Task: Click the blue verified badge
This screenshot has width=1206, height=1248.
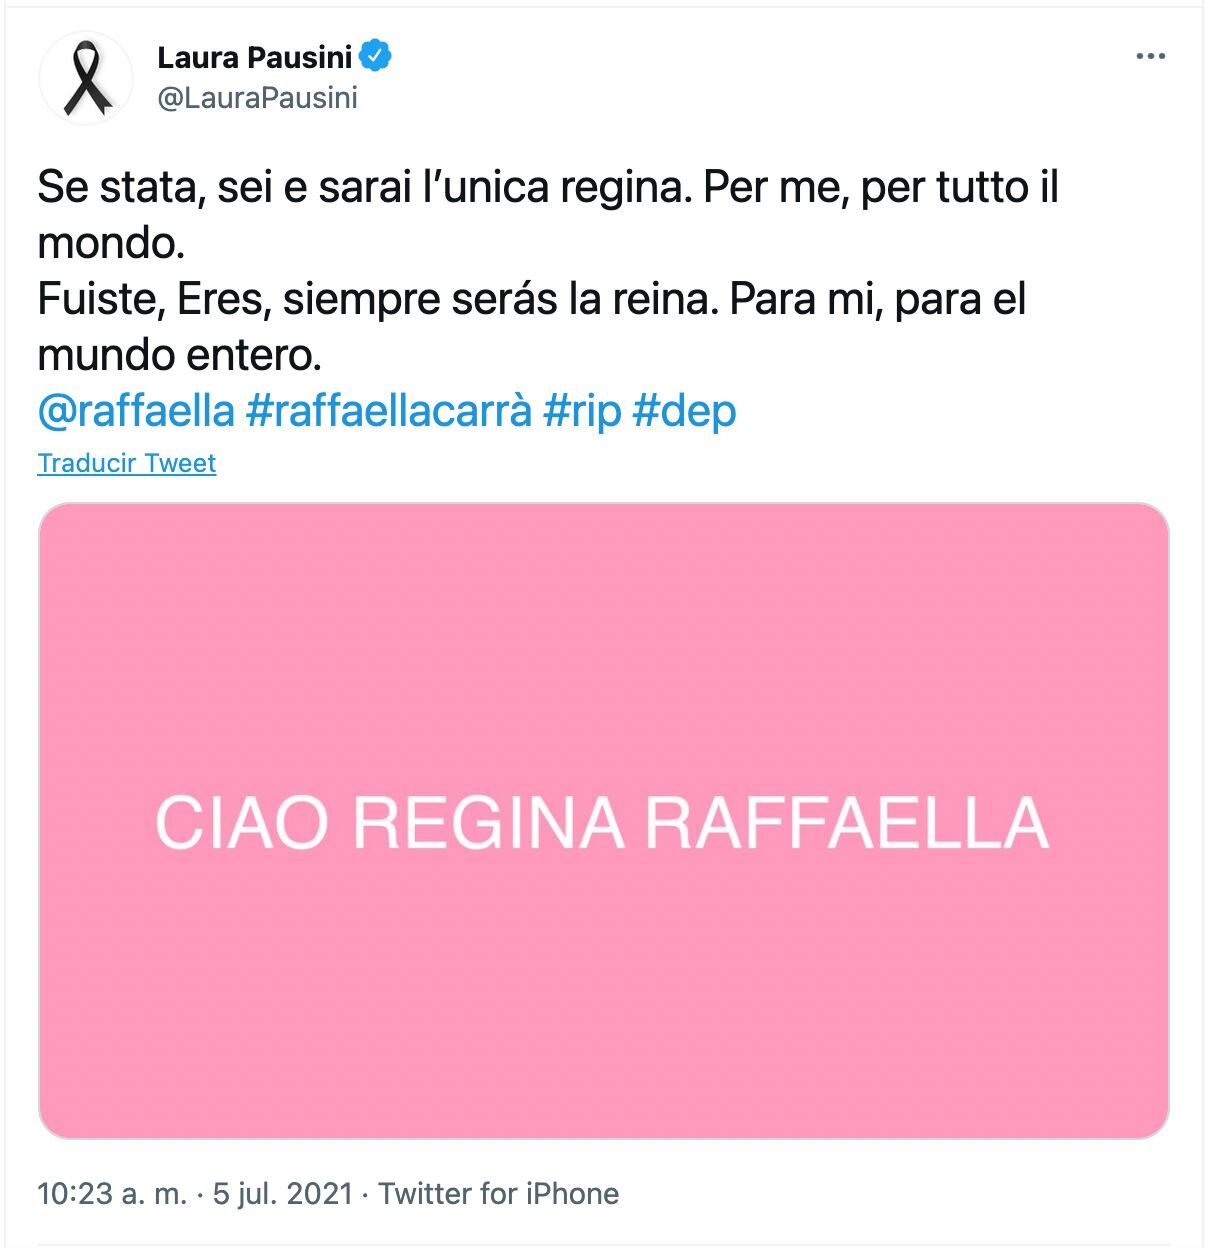Action: (x=376, y=57)
